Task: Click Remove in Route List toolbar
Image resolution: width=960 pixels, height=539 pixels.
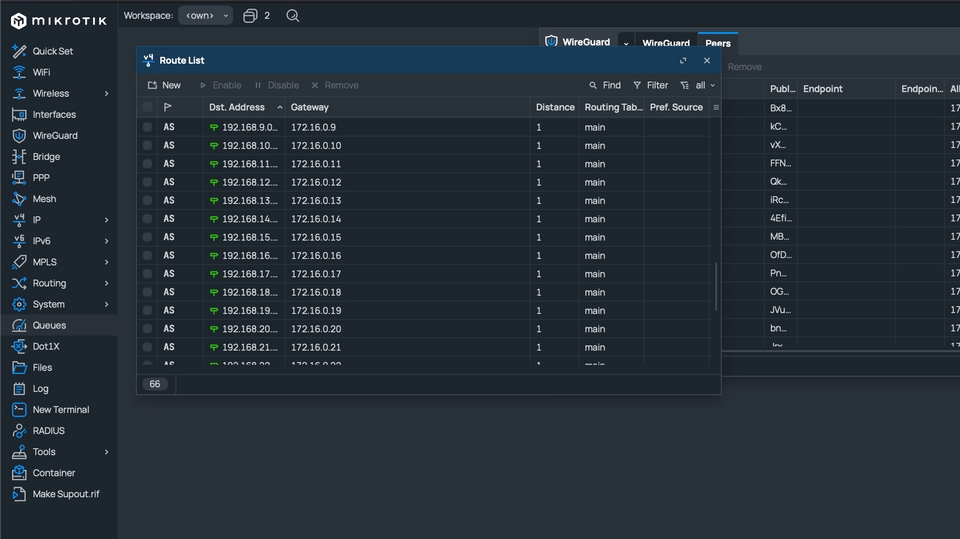Action: coord(335,85)
